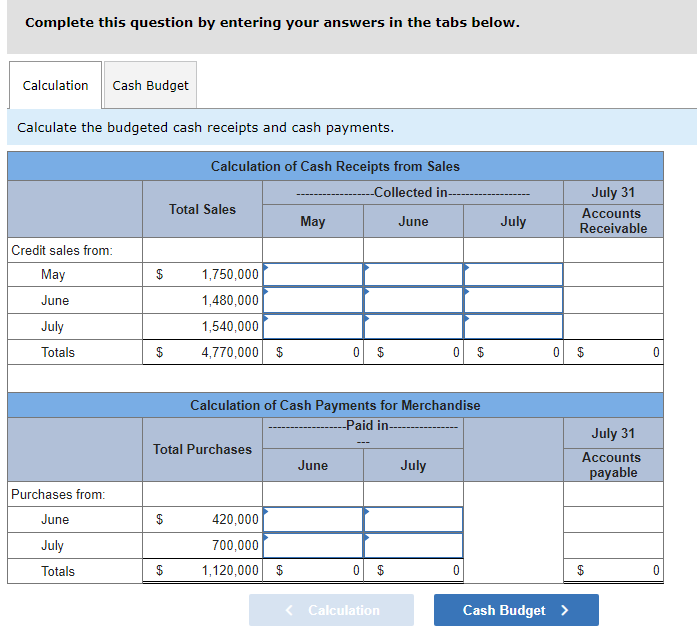Select July credit sales collected in July field
Viewport: 697px width, 630px height.
point(513,326)
